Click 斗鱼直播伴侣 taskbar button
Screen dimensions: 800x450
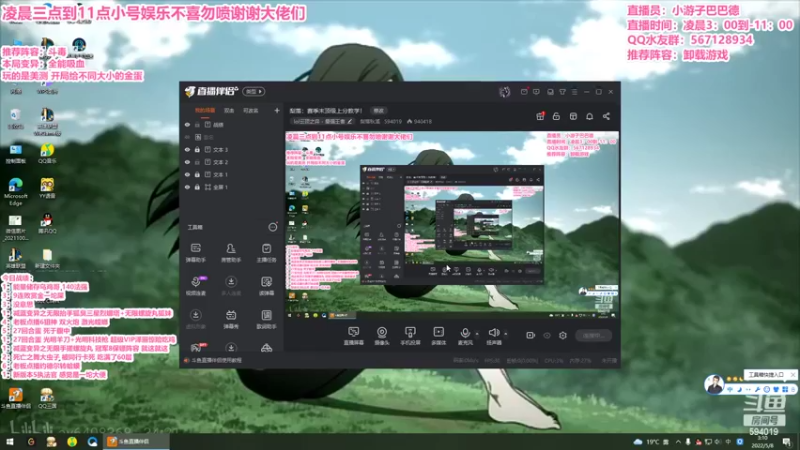pos(138,442)
